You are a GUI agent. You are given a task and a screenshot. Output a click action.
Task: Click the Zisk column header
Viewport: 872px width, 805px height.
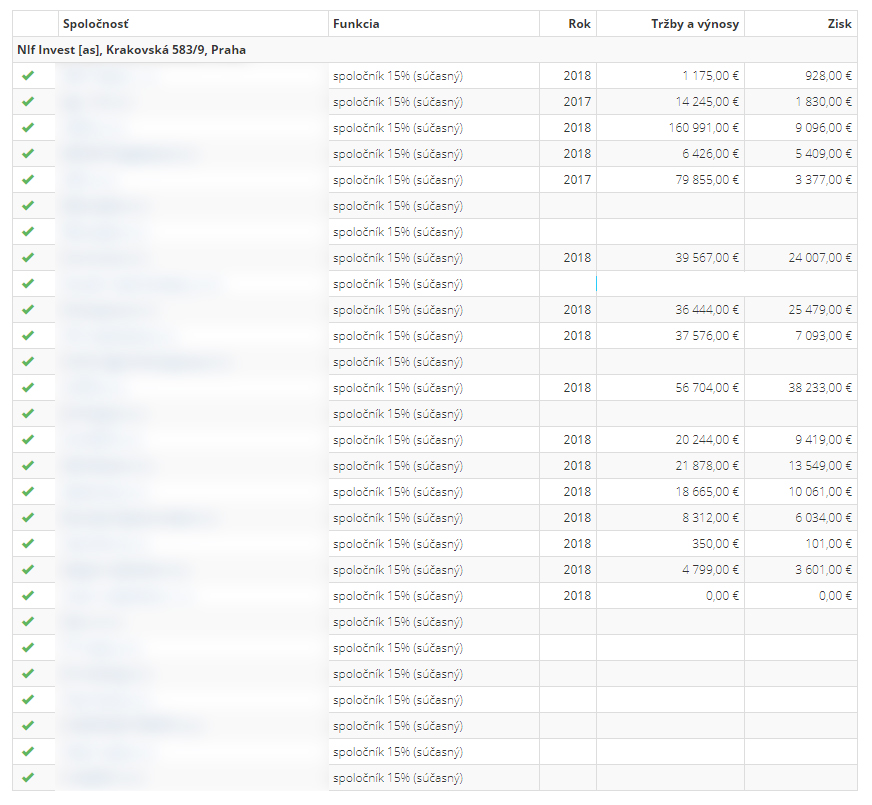tap(839, 24)
